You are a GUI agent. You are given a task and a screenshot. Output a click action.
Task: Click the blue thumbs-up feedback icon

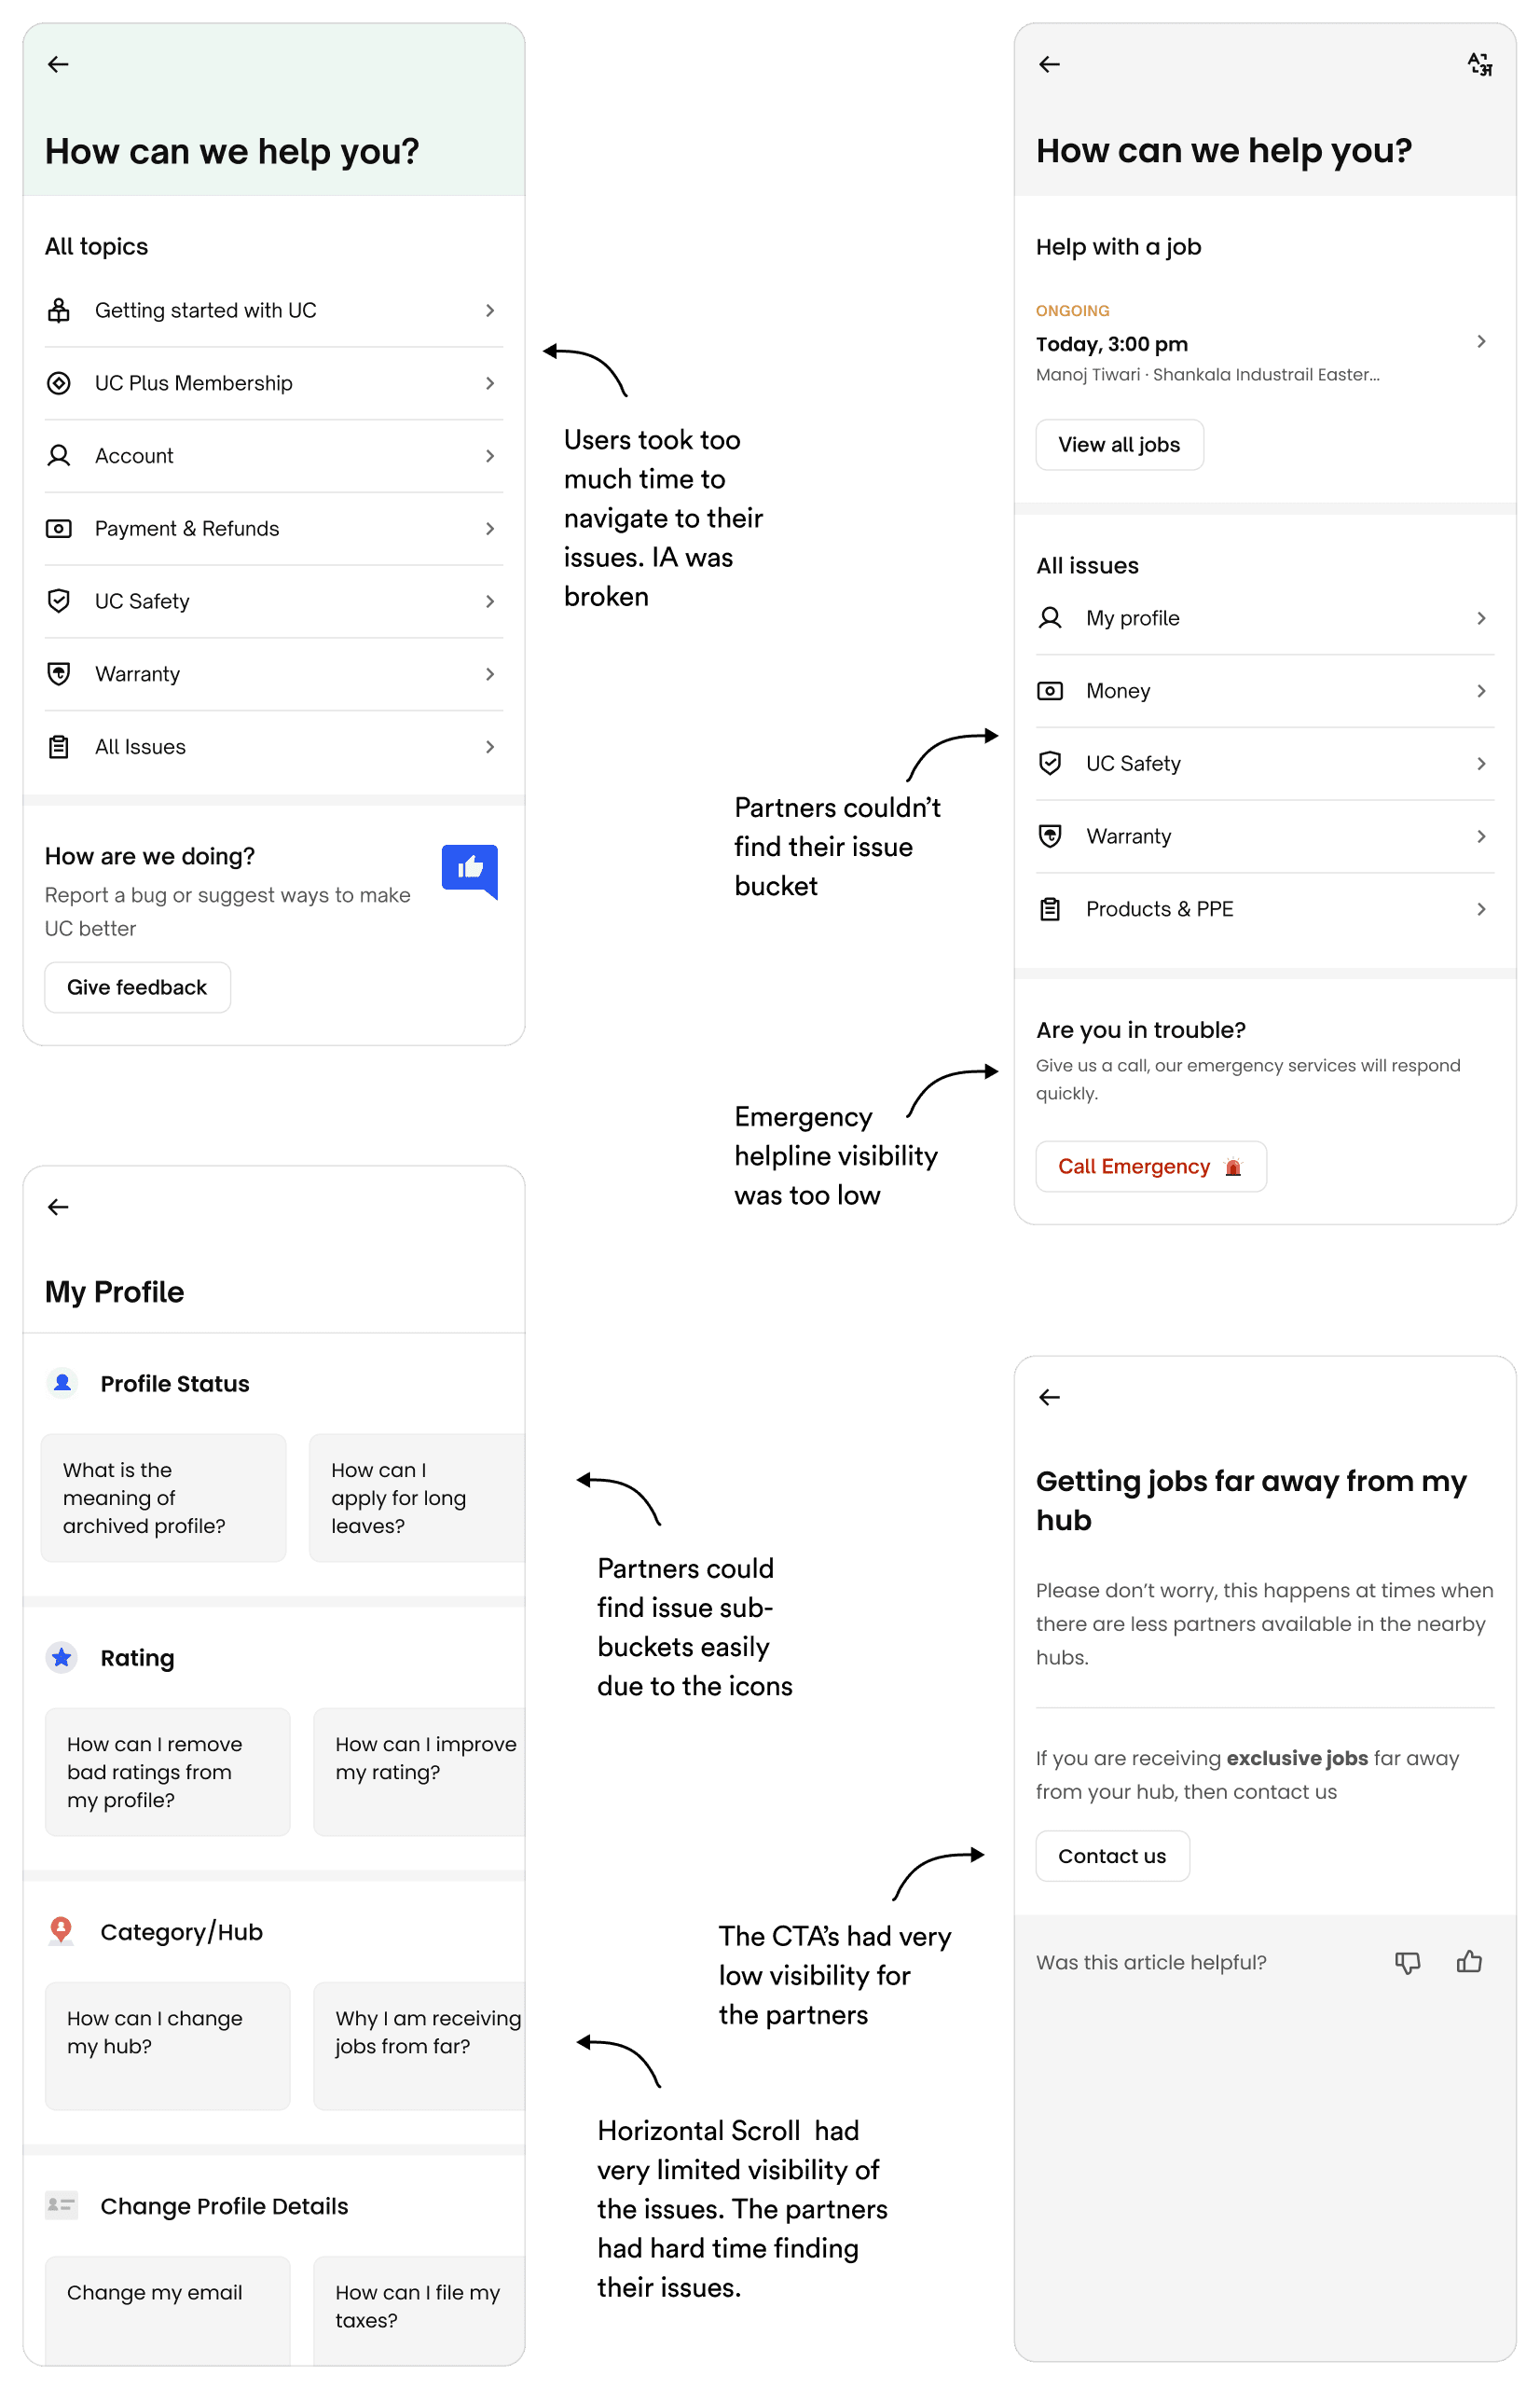469,871
